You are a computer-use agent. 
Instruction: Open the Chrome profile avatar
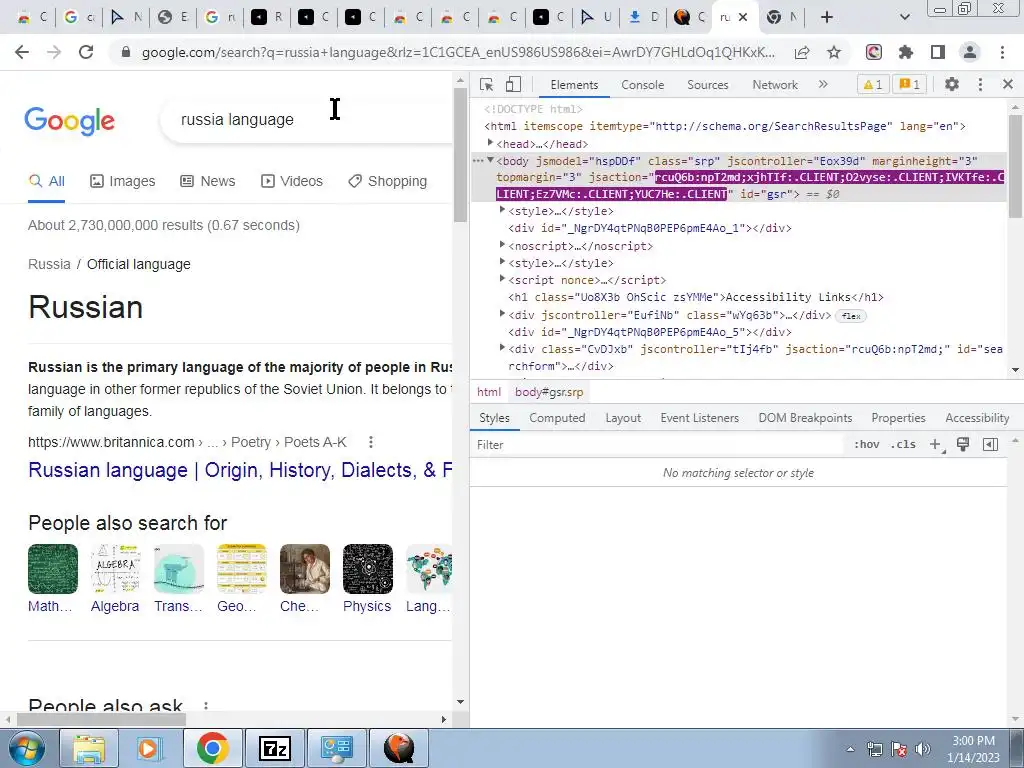[x=970, y=52]
